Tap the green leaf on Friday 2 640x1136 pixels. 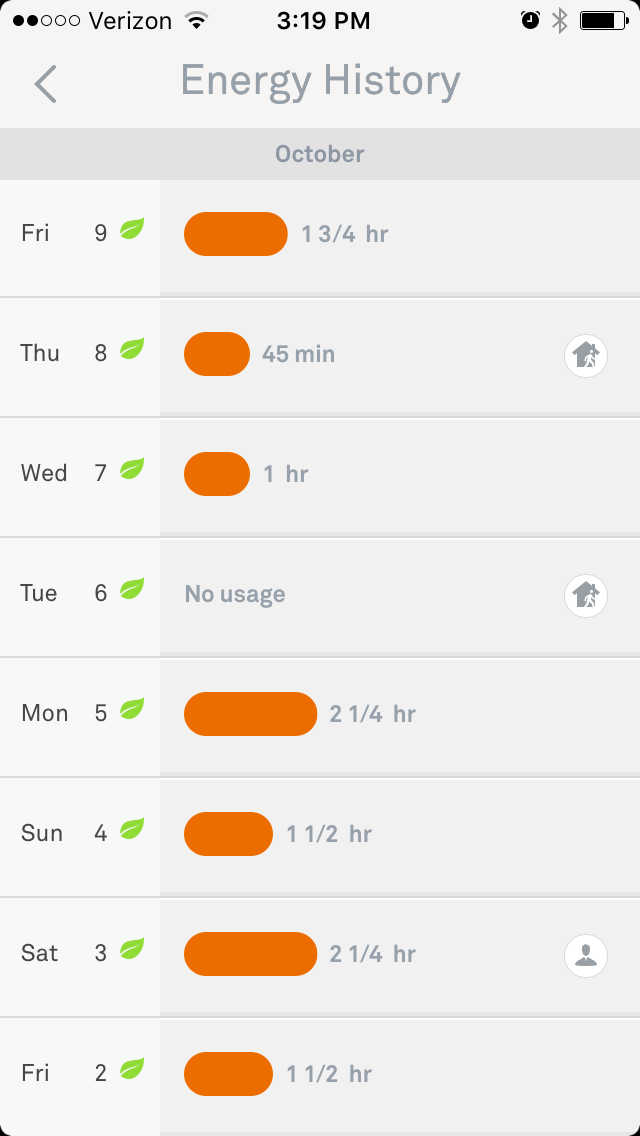(x=132, y=1070)
